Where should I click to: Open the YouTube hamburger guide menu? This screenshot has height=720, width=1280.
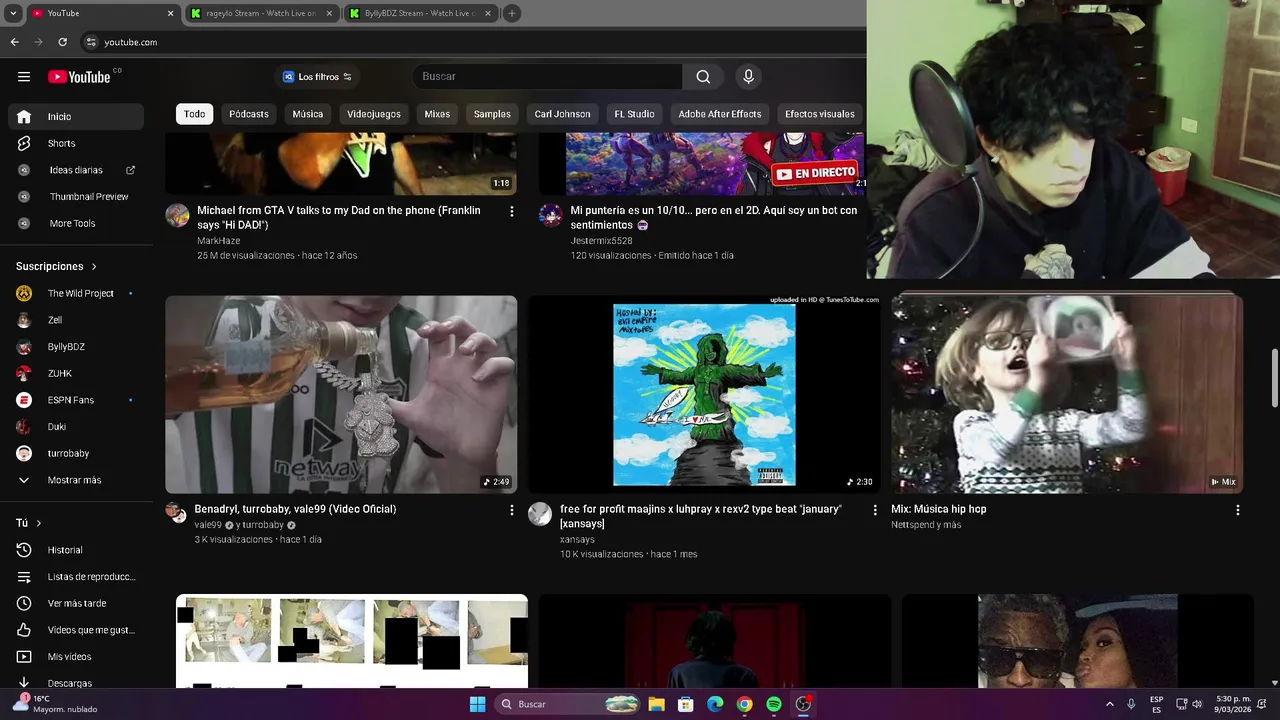pyautogui.click(x=24, y=77)
